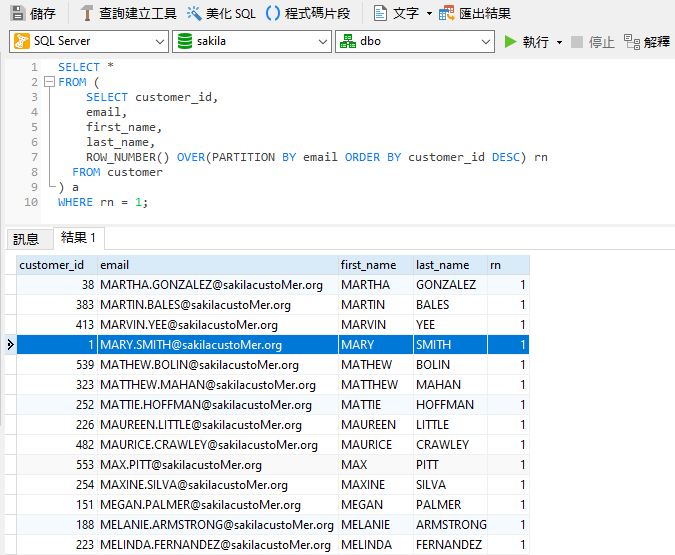Click the Explain (解釋) query icon
This screenshot has height=555, width=675.
click(632, 42)
